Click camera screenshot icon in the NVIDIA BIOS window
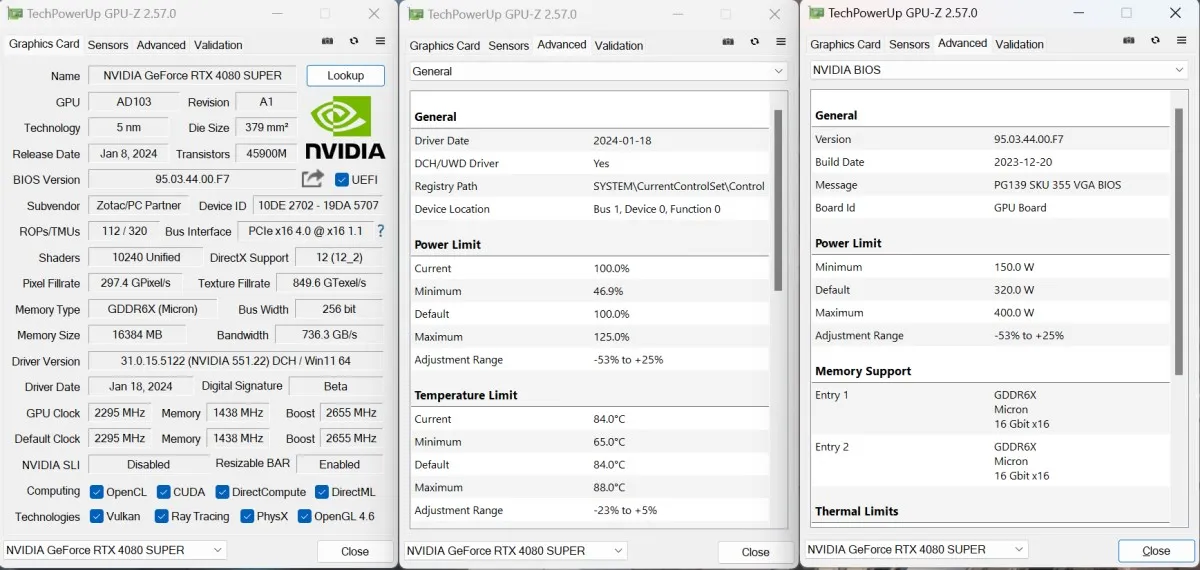Image resolution: width=1200 pixels, height=570 pixels. click(1128, 42)
